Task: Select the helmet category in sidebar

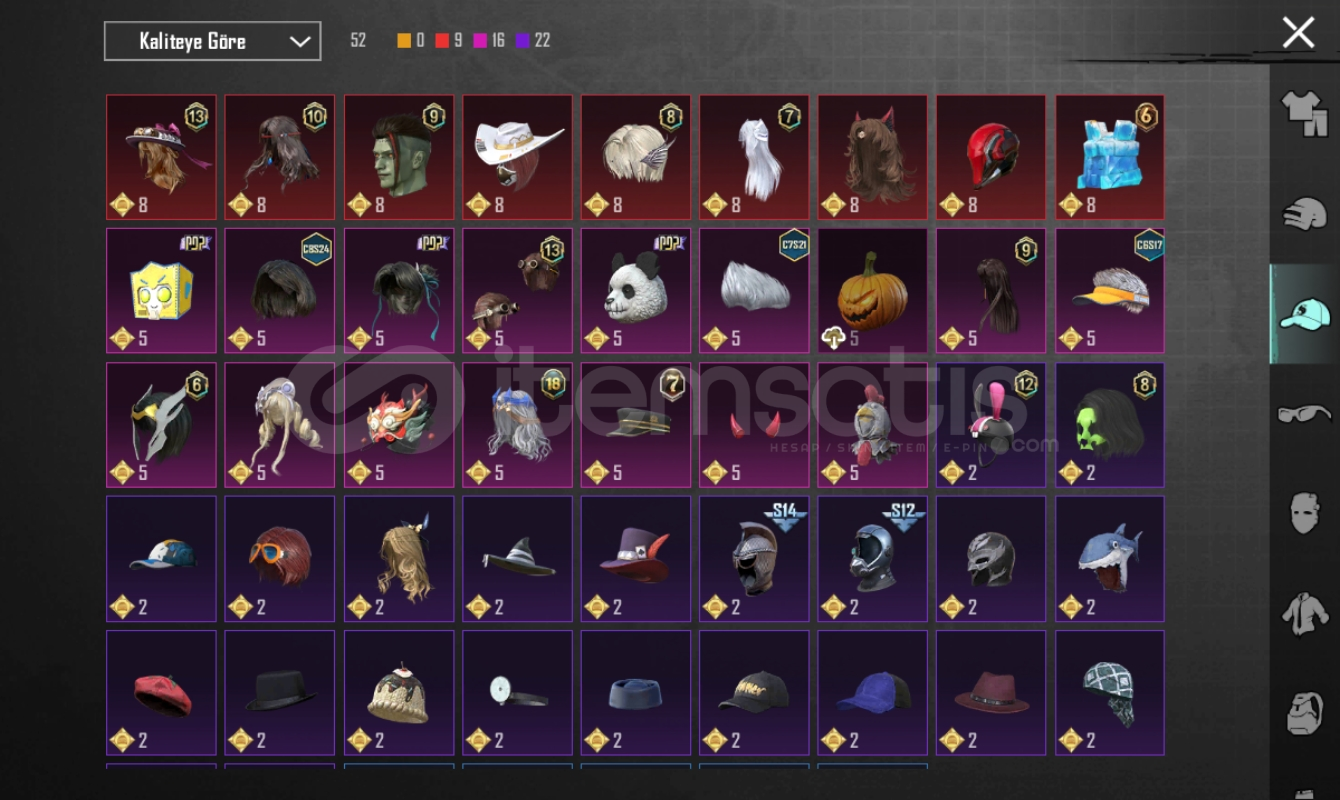Action: 1304,214
